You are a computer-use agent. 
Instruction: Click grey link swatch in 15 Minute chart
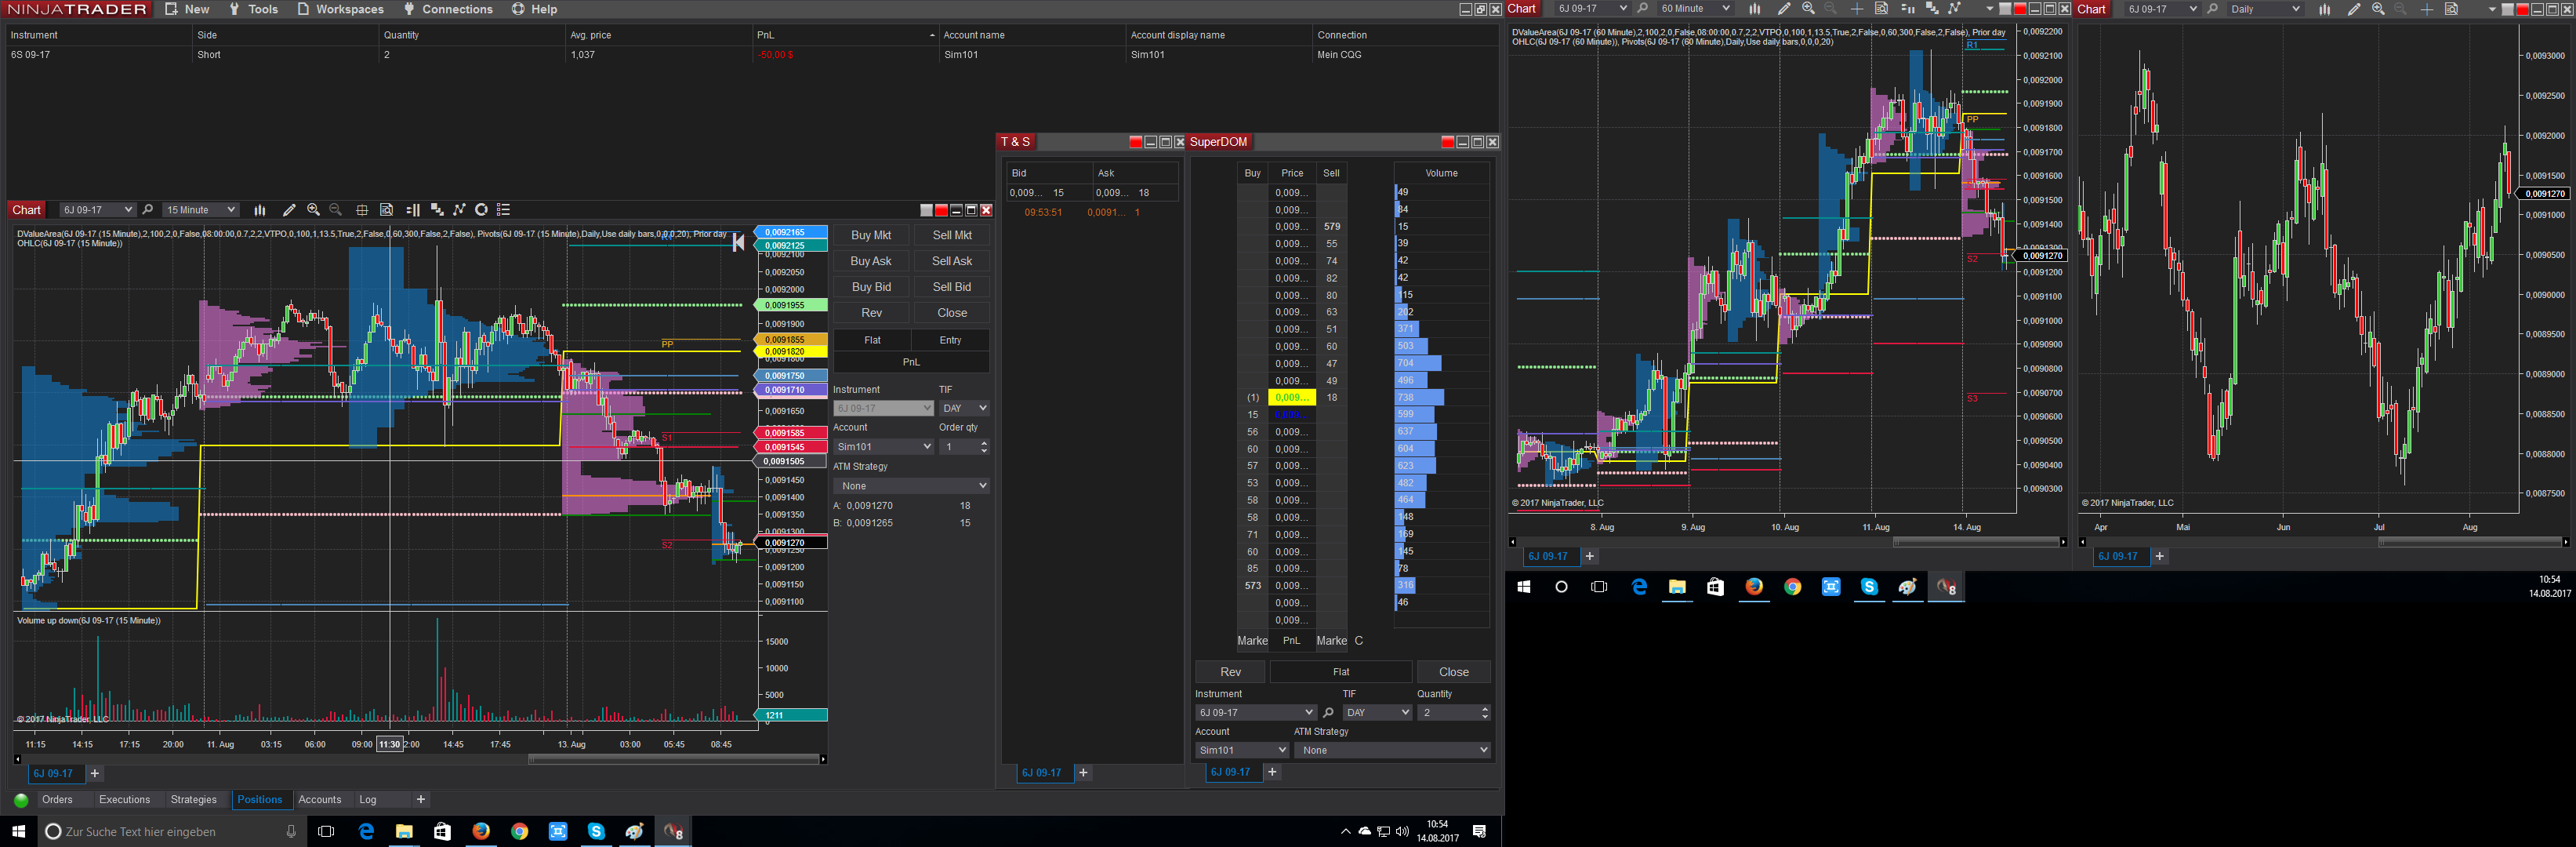[926, 210]
